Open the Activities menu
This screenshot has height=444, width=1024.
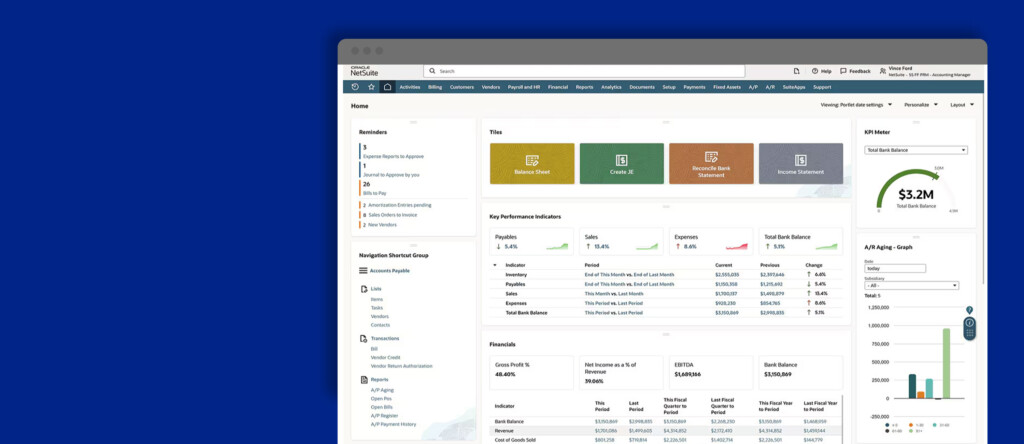tap(409, 87)
